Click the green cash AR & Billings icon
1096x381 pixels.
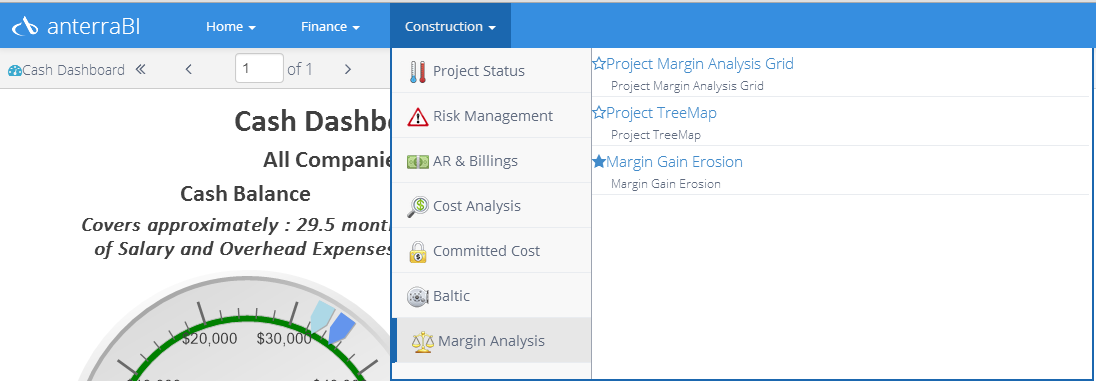(x=417, y=161)
